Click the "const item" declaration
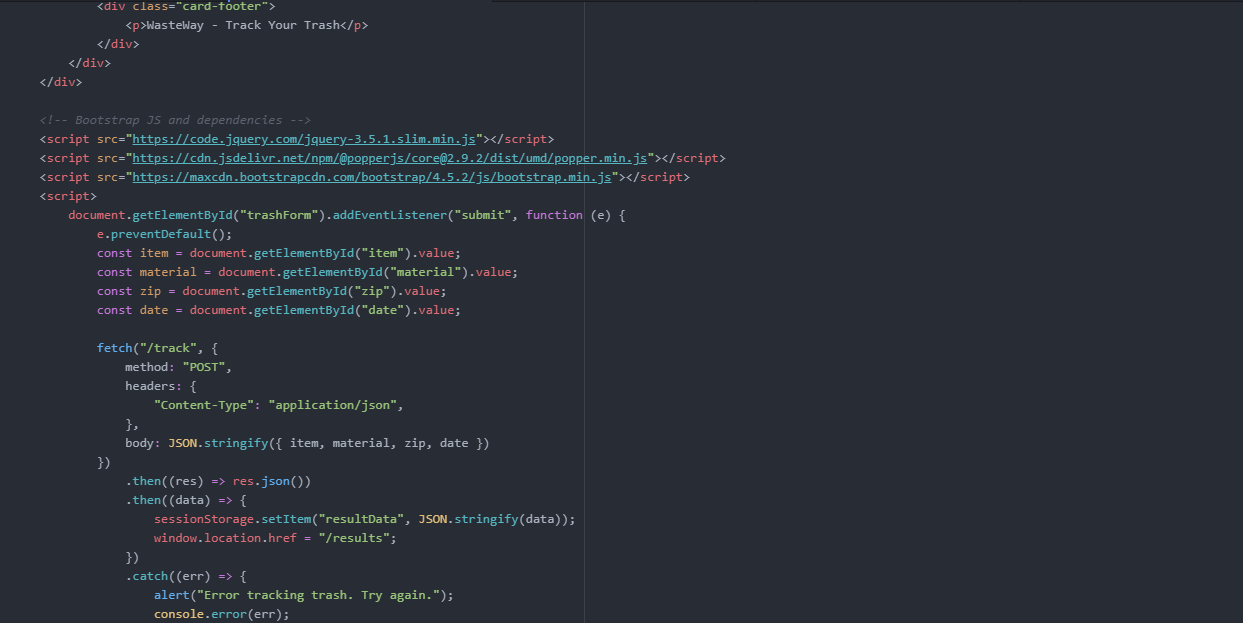This screenshot has height=623, width=1243. click(133, 253)
